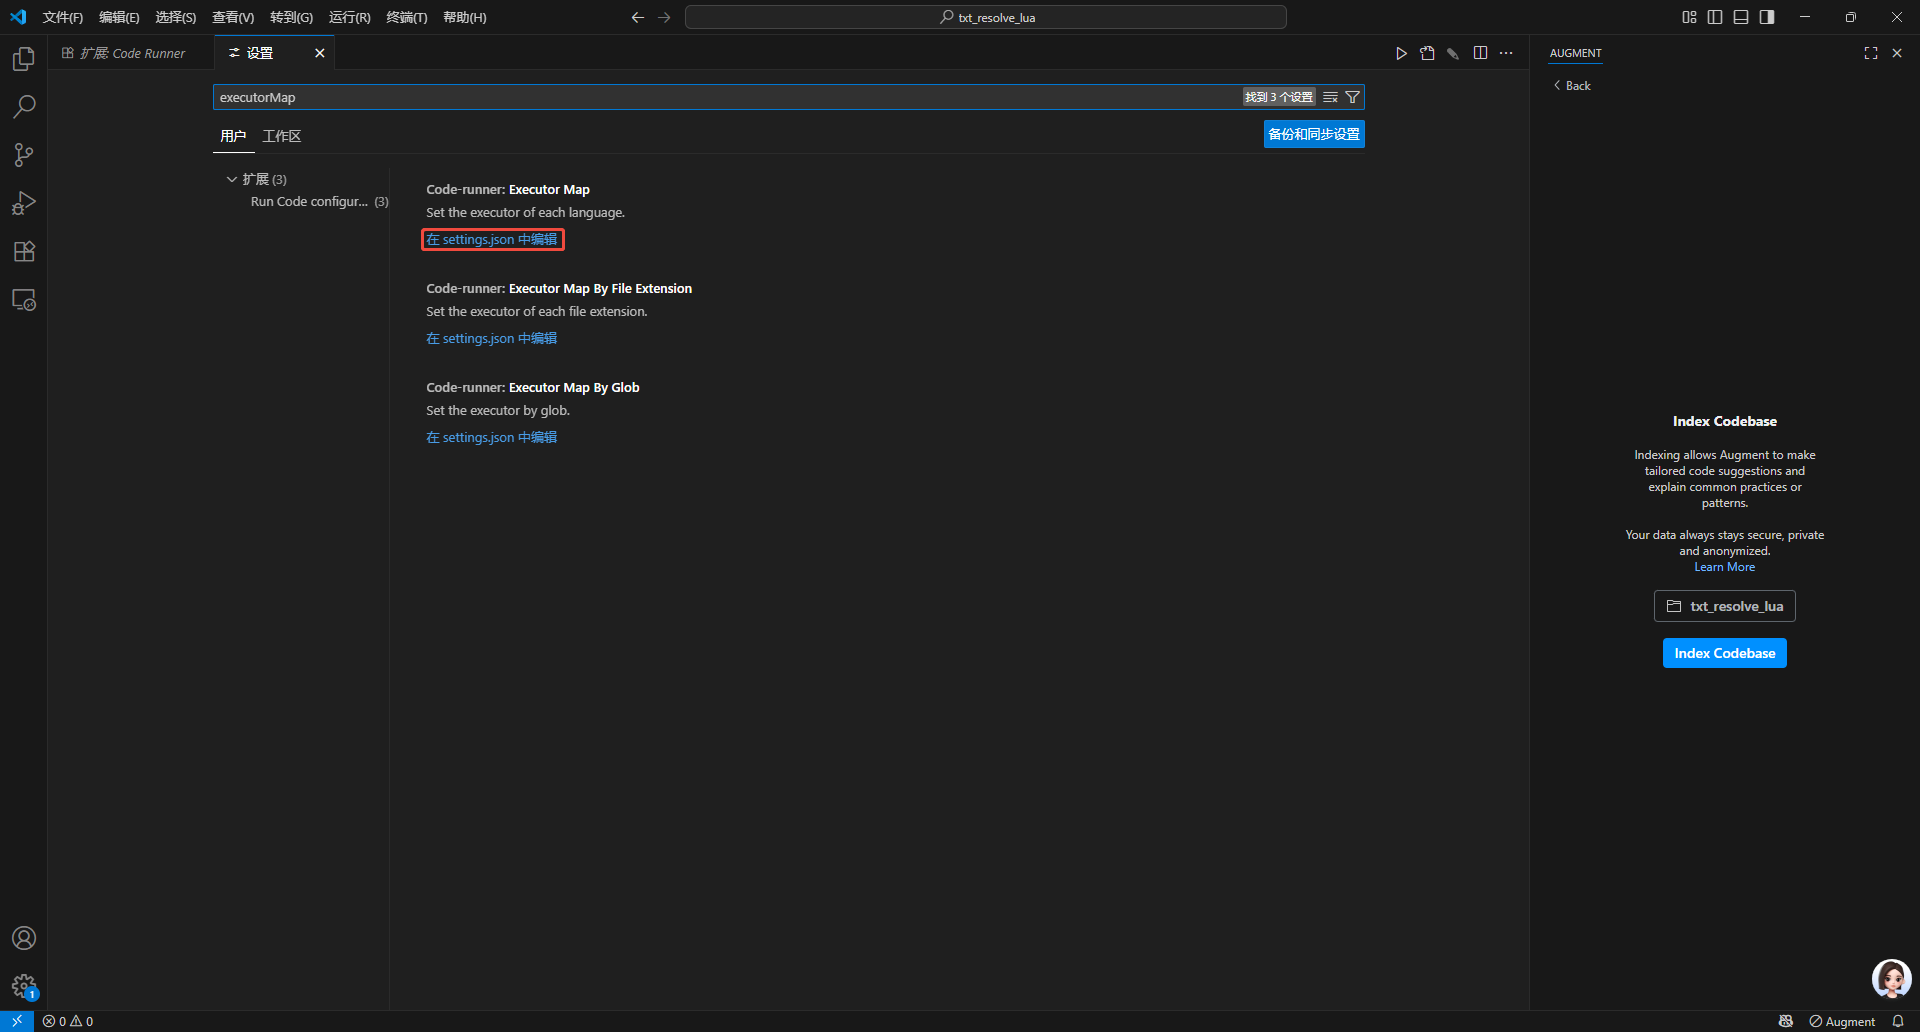Image resolution: width=1920 pixels, height=1032 pixels.
Task: Click the Index Codebase button
Action: click(1724, 653)
